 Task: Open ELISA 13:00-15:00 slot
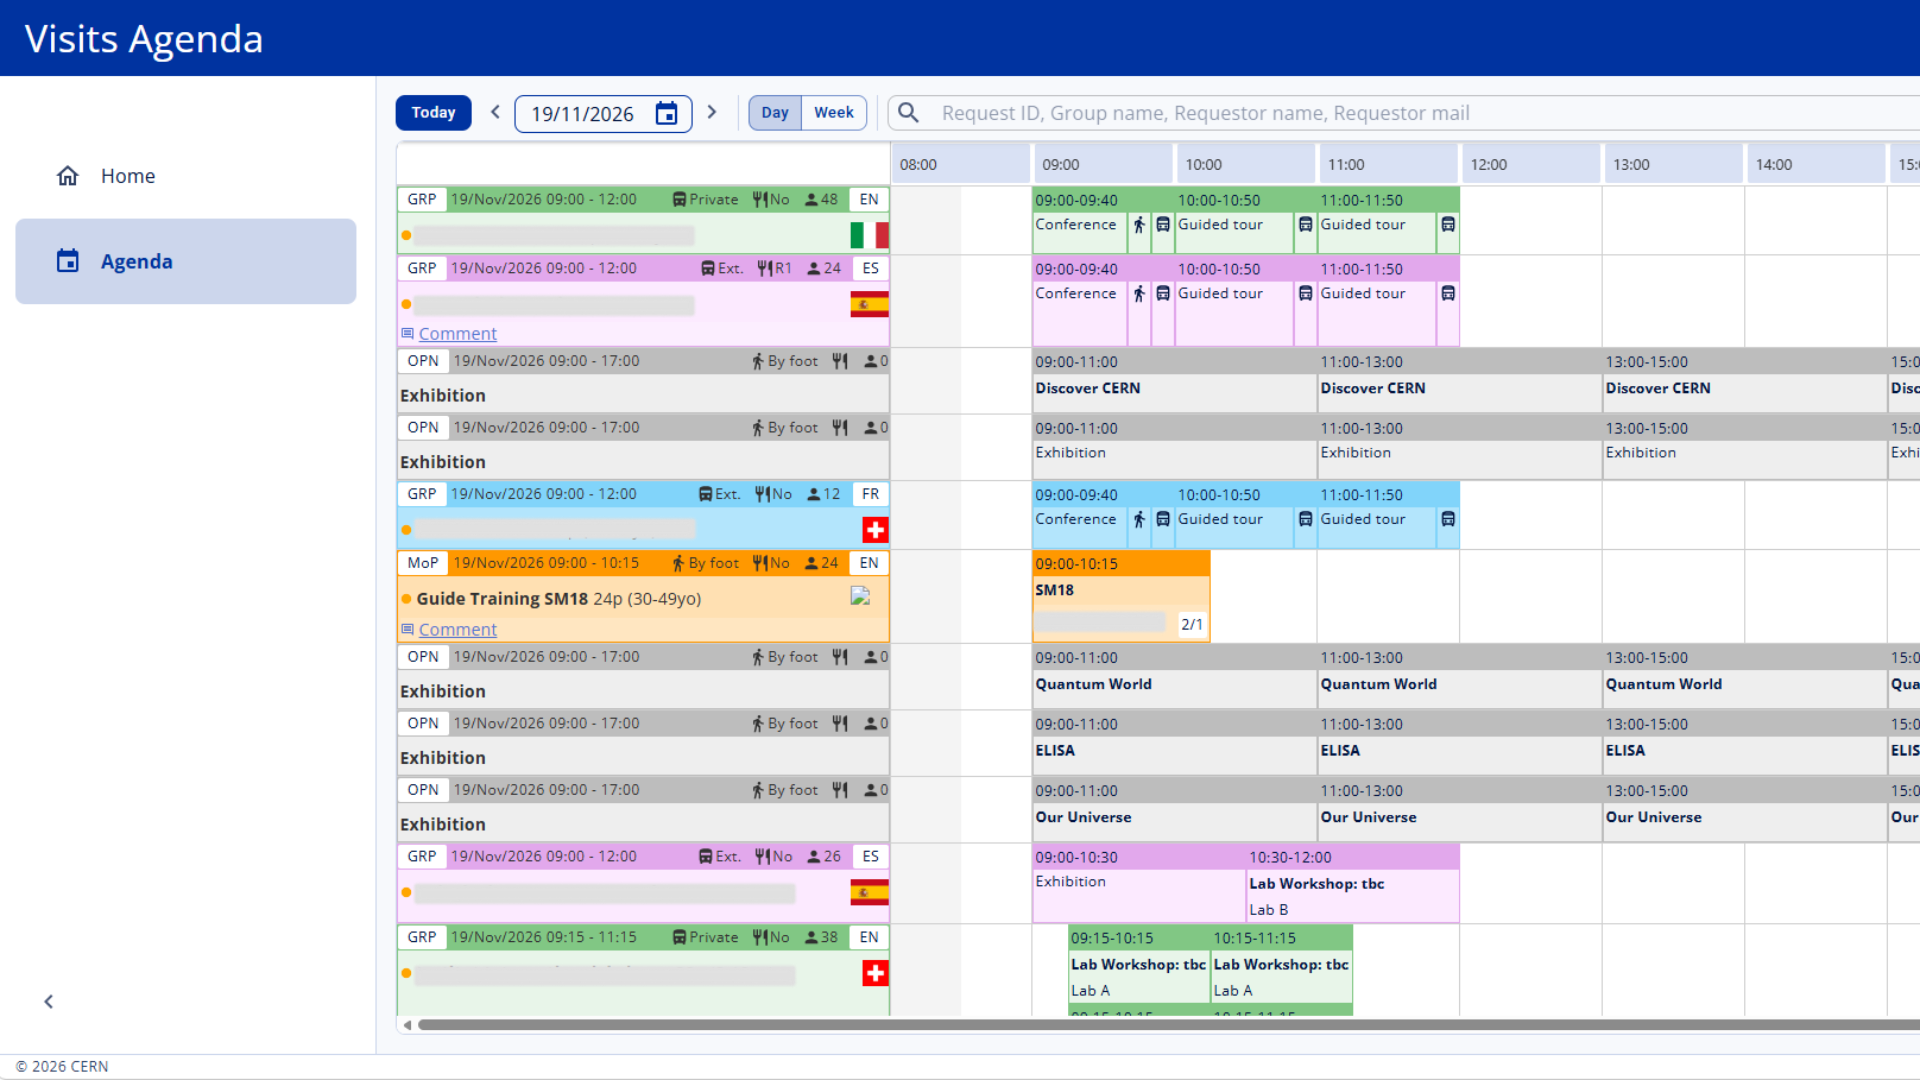[1745, 742]
